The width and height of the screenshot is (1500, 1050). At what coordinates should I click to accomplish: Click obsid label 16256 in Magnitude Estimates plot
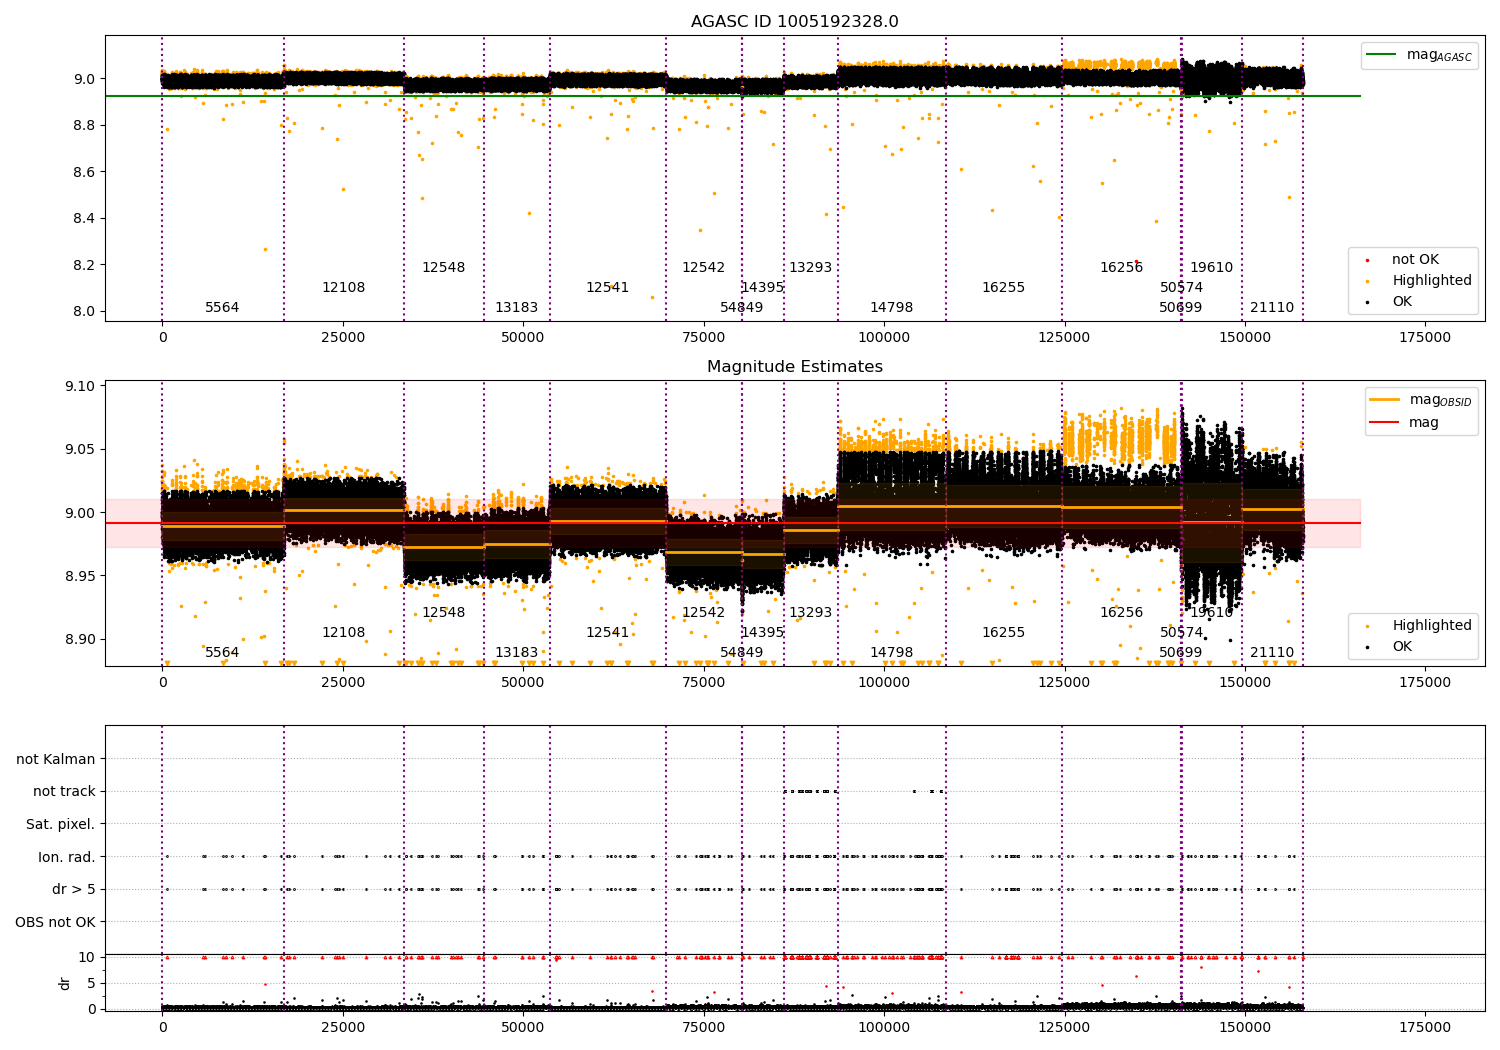click(x=1121, y=613)
